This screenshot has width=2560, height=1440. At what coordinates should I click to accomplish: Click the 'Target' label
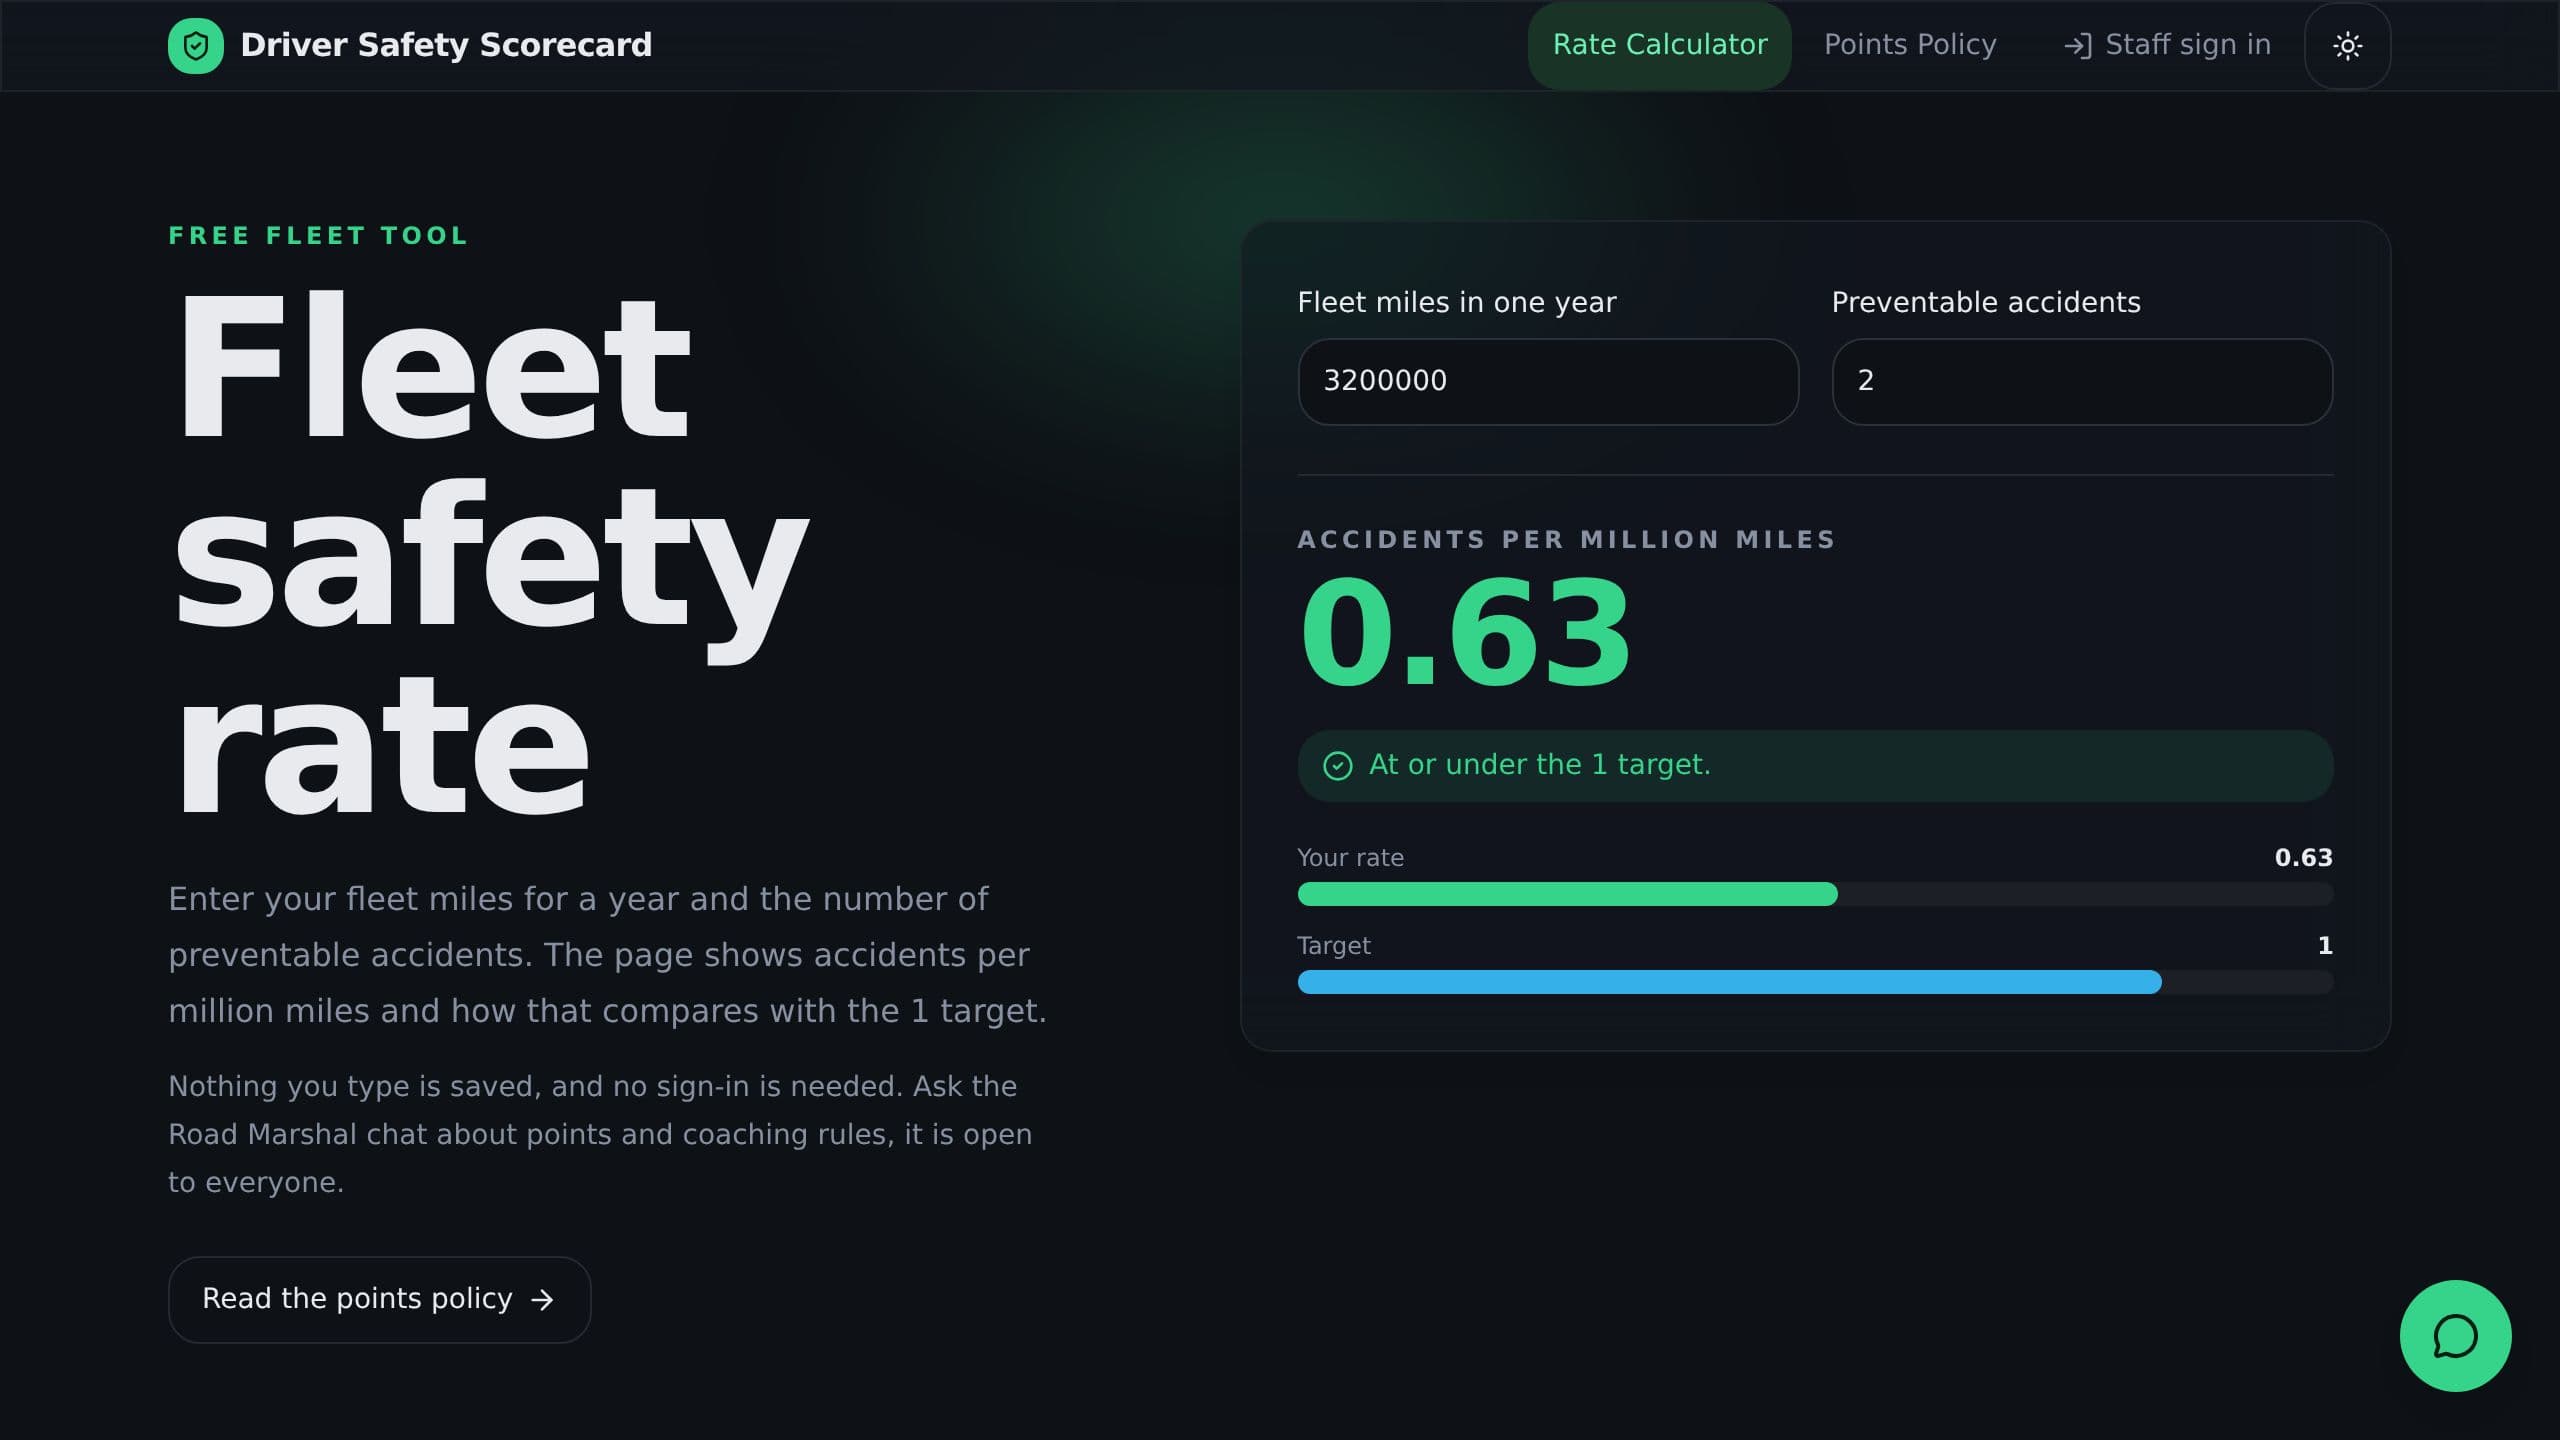[x=1334, y=946]
